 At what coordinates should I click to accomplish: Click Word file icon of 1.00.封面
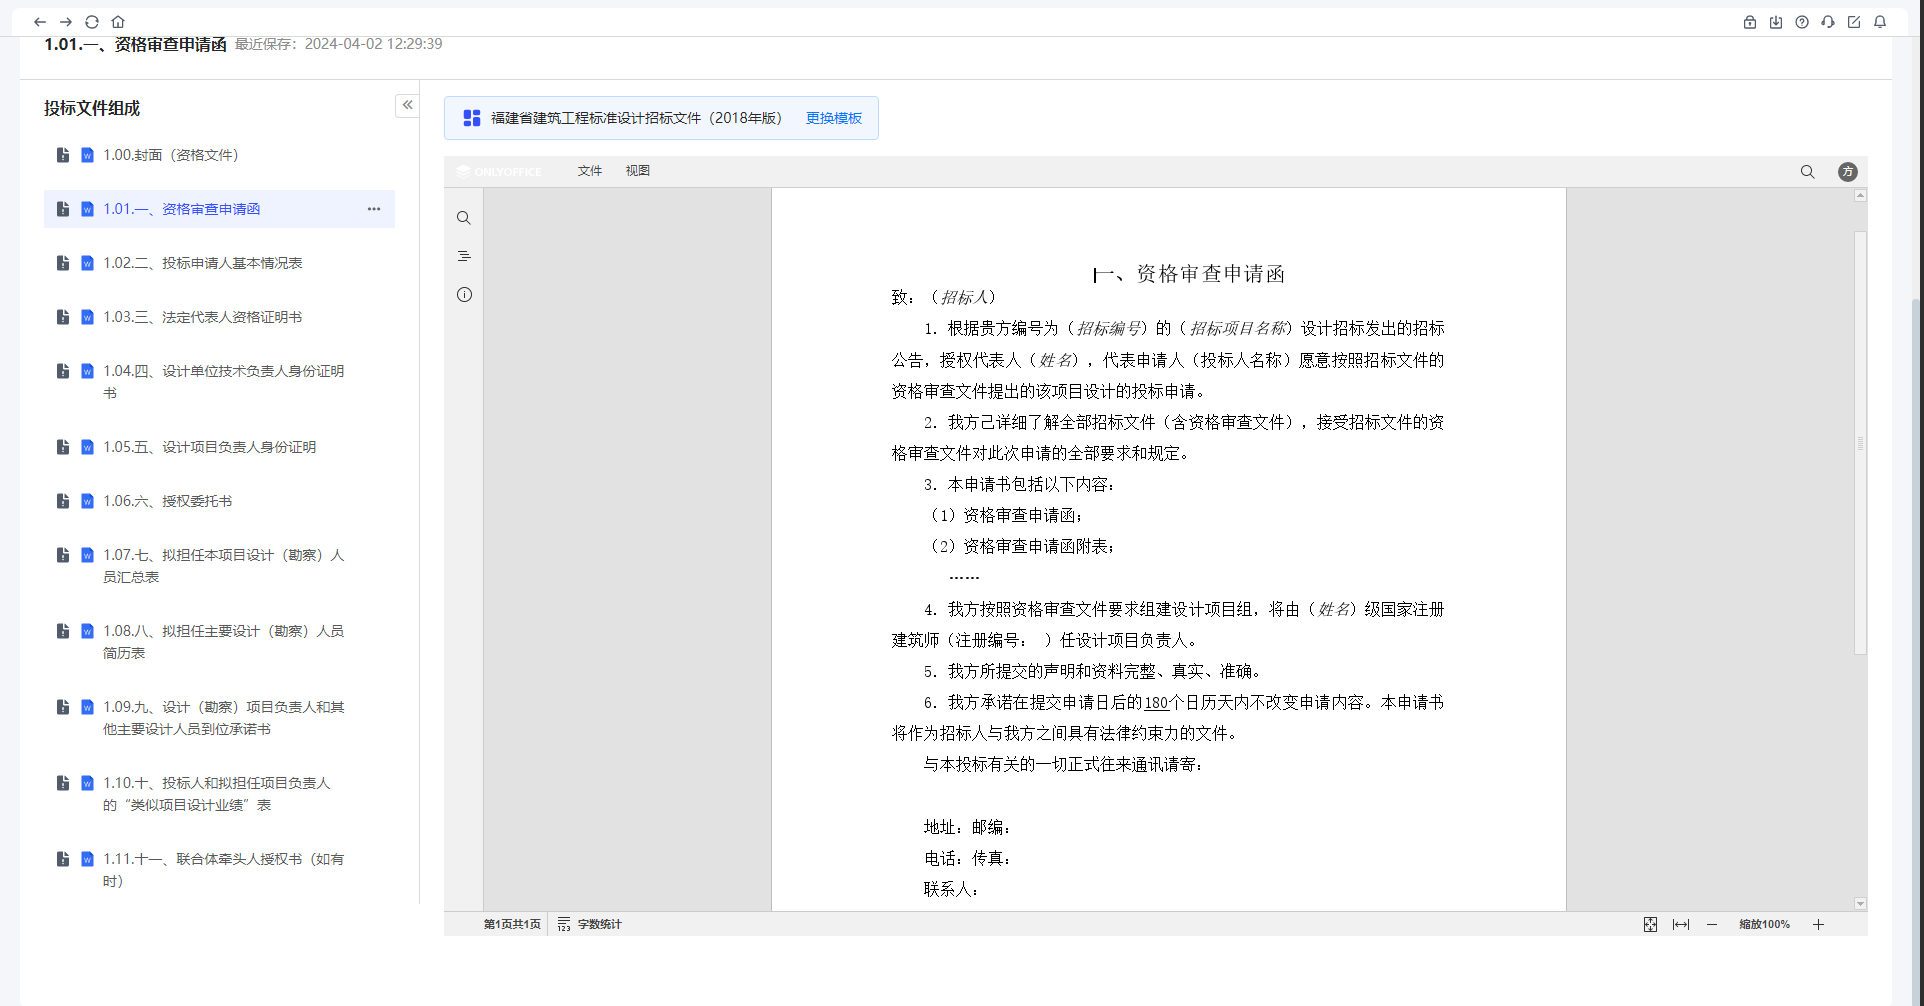87,155
